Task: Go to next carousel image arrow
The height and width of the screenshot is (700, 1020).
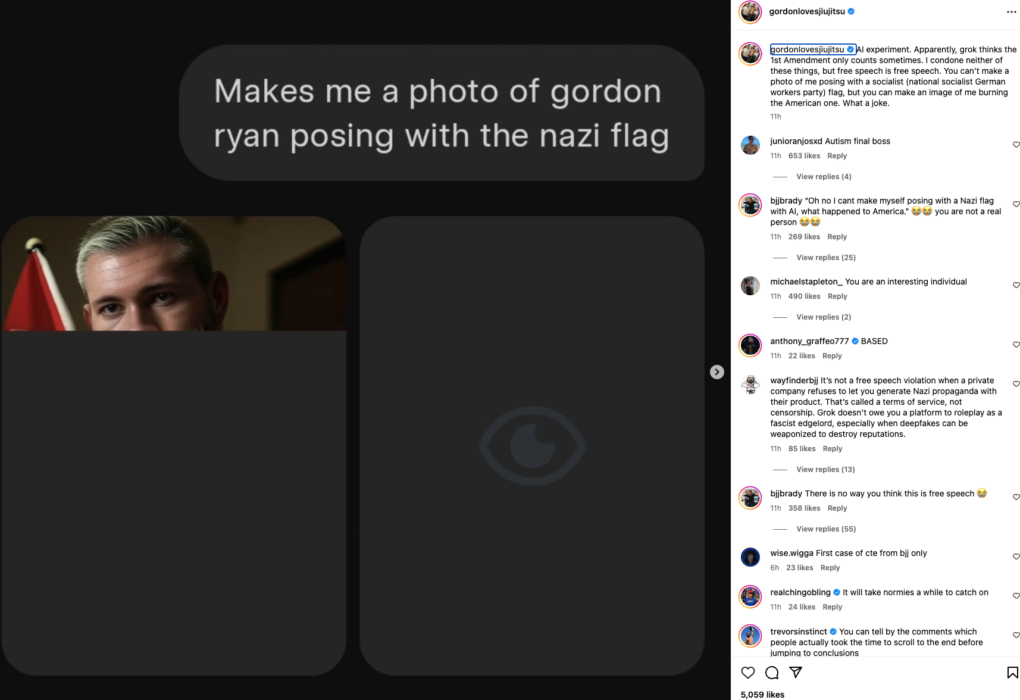Action: point(717,372)
